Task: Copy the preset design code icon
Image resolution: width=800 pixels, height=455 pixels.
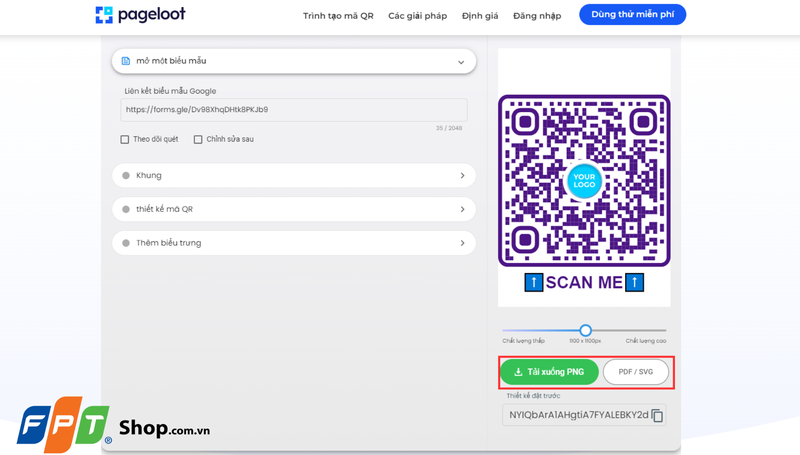Action: coord(657,416)
